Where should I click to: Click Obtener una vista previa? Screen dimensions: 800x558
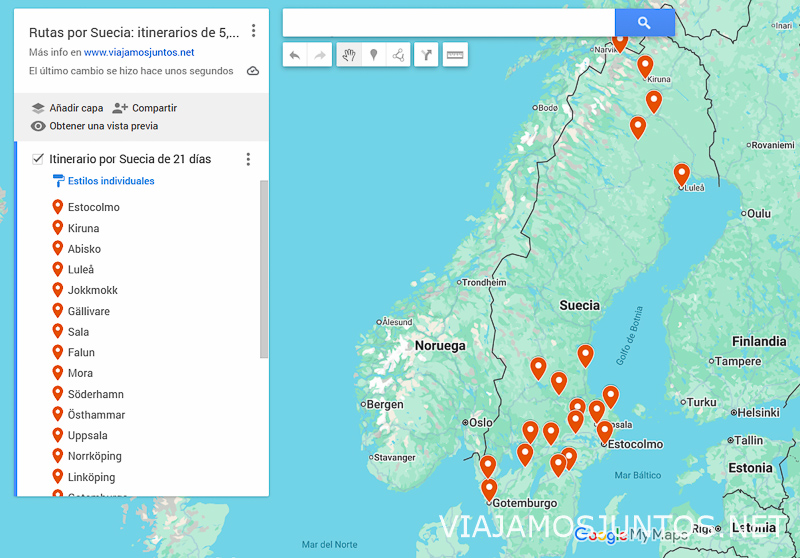coord(94,126)
